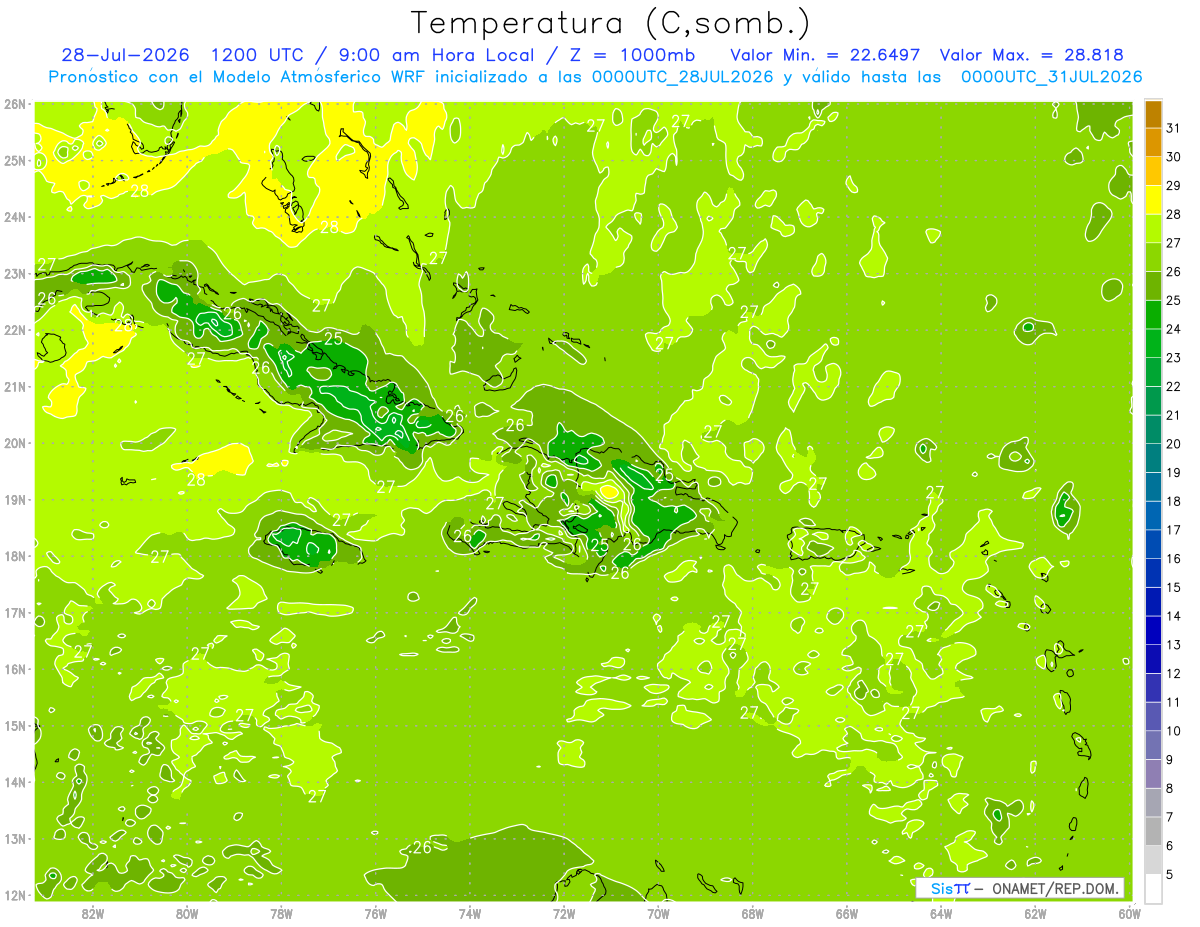
Task: Pick the dark green swatch between 24 and 25
Action: tap(1153, 315)
